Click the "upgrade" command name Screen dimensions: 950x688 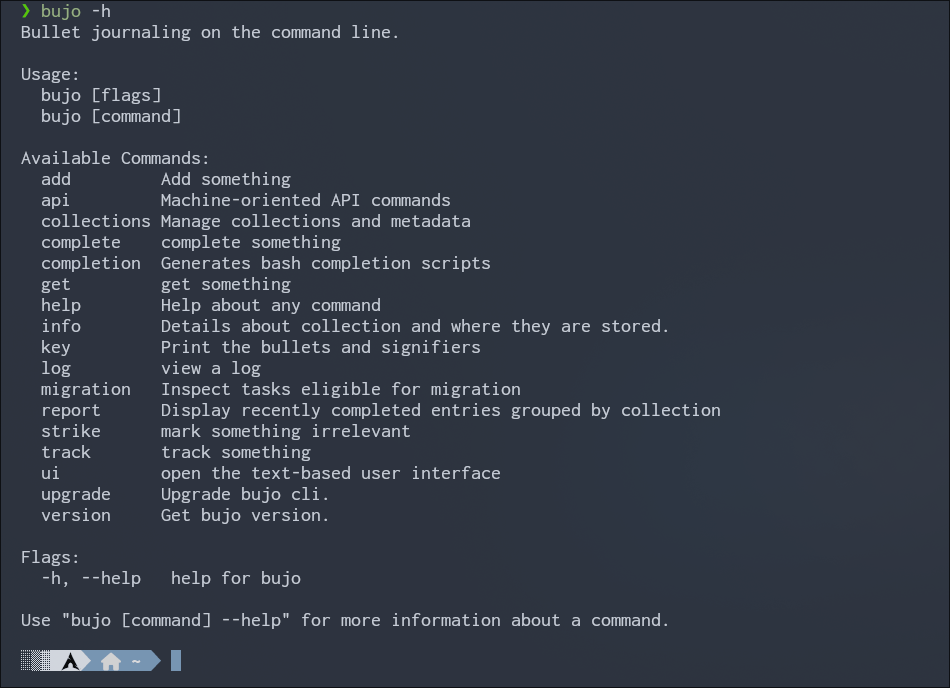[76, 494]
